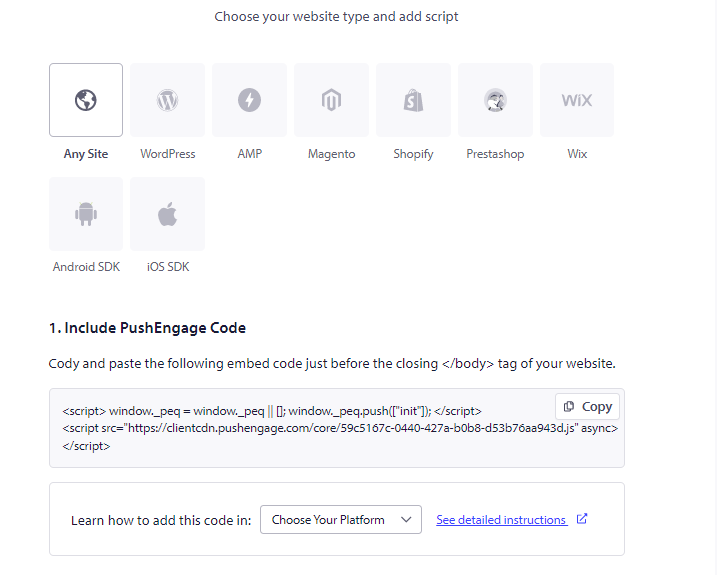
Task: Click the external link icon beside instructions
Action: pos(582,519)
